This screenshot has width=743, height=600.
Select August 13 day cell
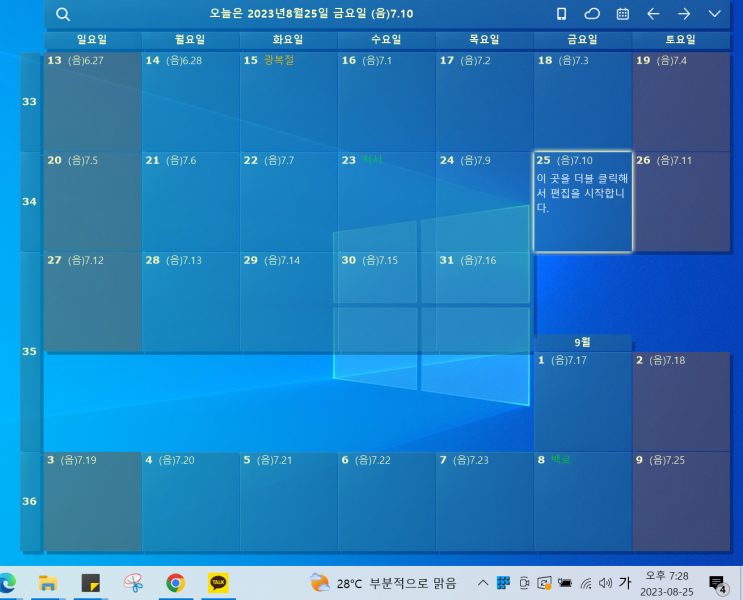click(92, 101)
